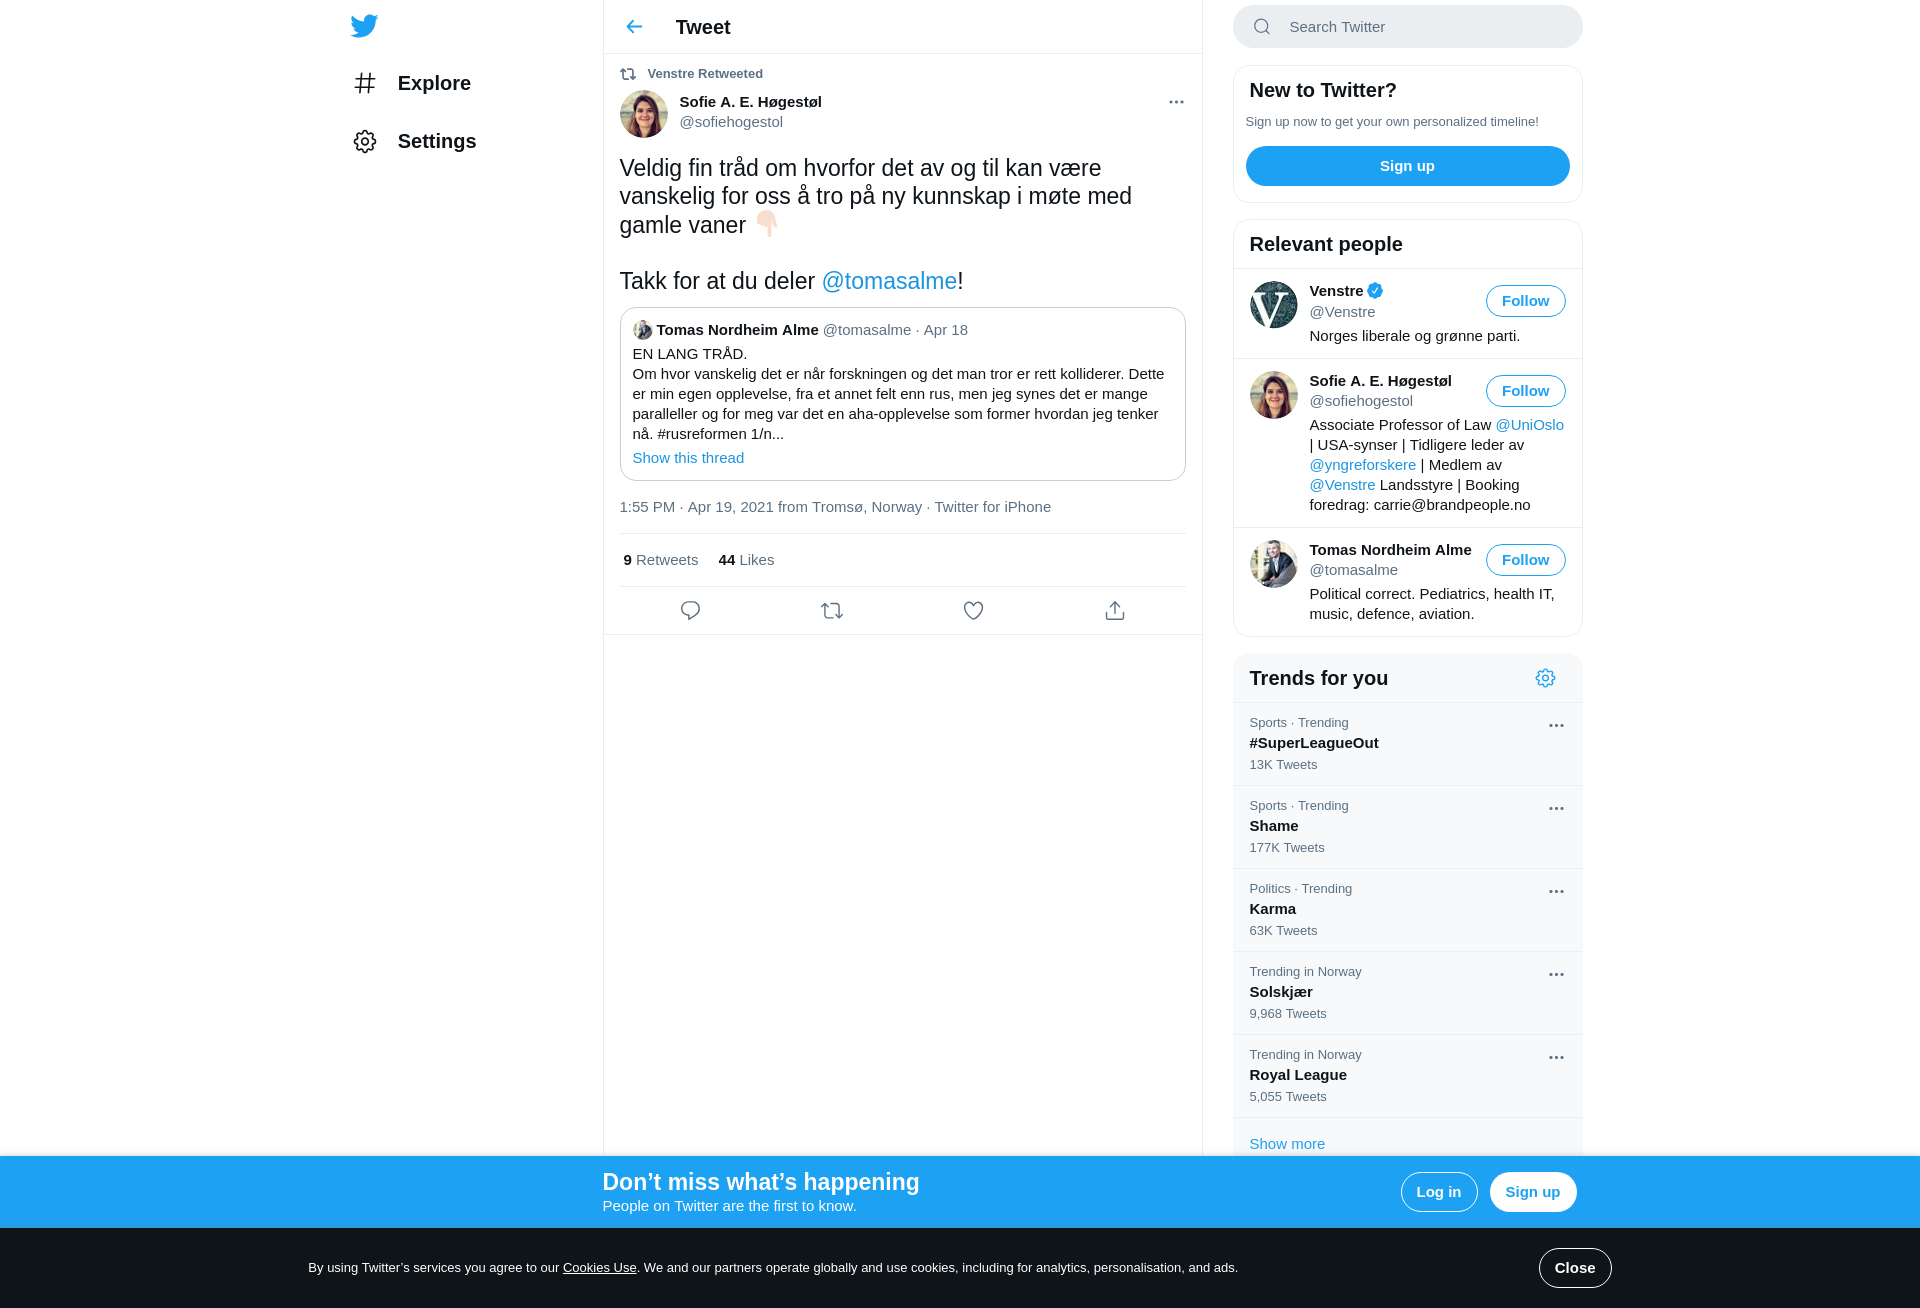The image size is (1920, 1308).
Task: Like the tweet with heart icon
Action: tap(973, 610)
